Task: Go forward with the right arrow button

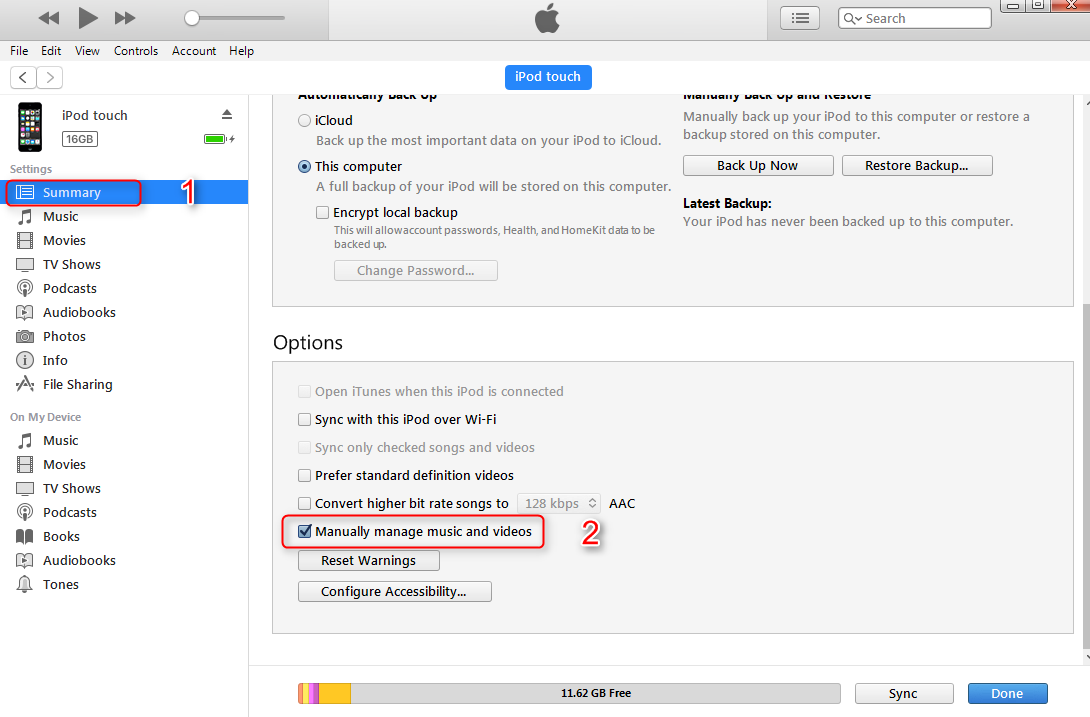Action: tap(49, 77)
